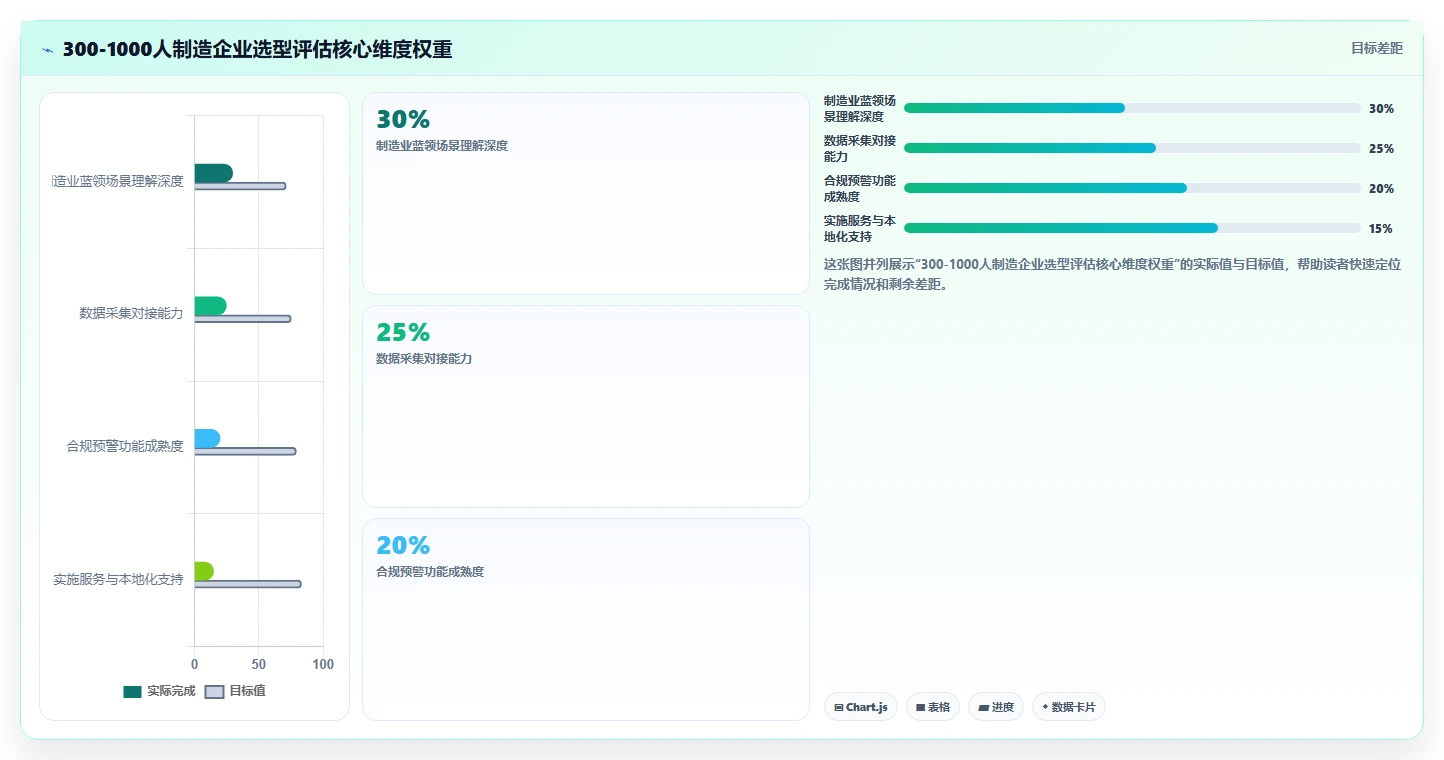Click the progress label 制造业蓝领场景理解深度
Screen dimensions: 1444x760
[860, 108]
